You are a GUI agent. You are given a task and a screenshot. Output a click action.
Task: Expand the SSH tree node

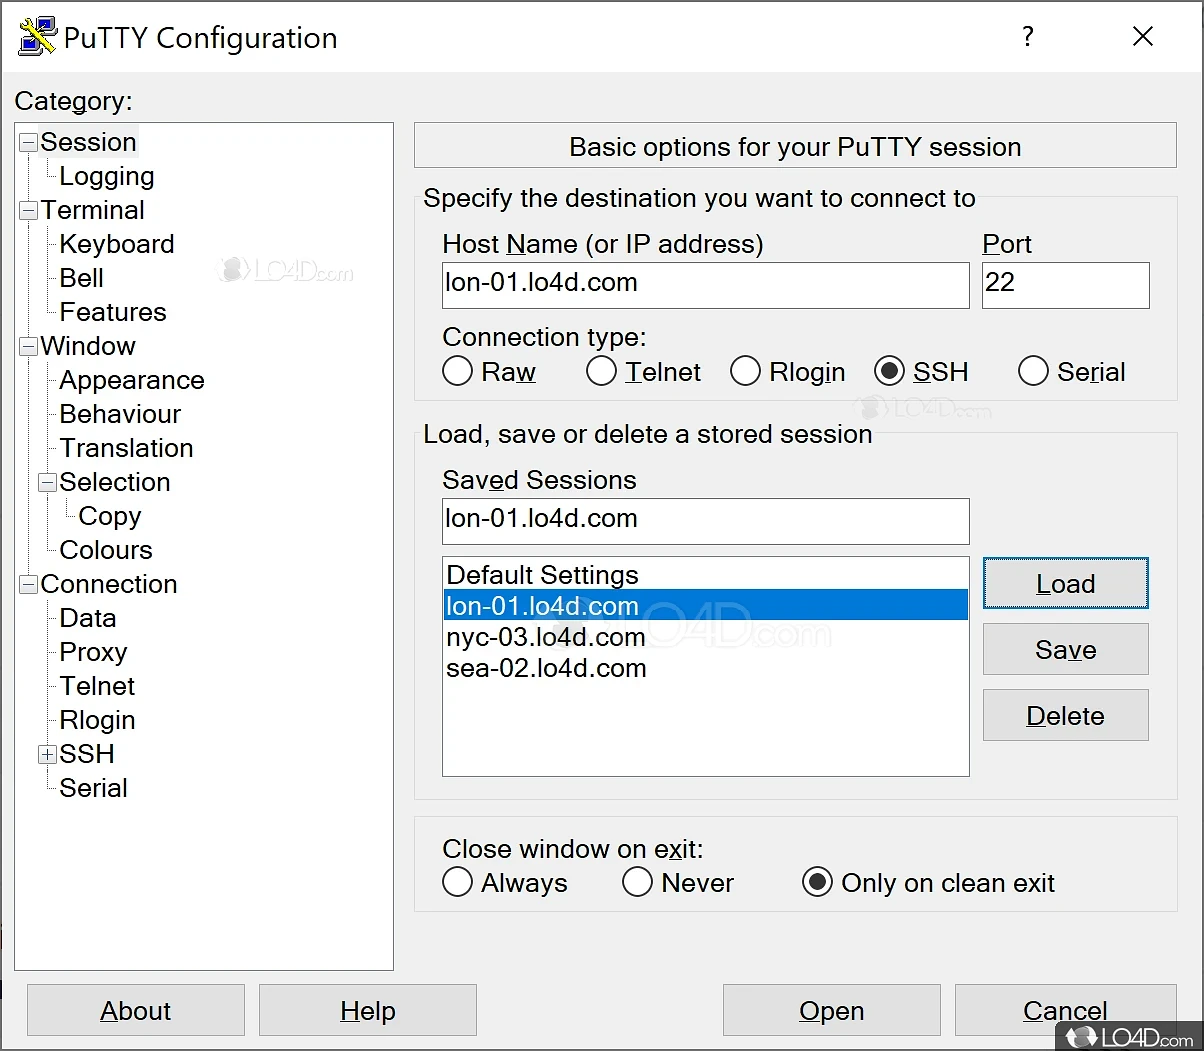click(47, 755)
